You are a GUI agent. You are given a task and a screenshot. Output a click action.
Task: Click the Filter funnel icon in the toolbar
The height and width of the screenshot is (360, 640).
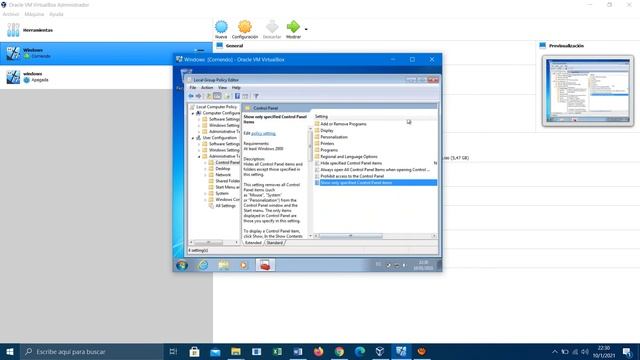click(x=256, y=96)
